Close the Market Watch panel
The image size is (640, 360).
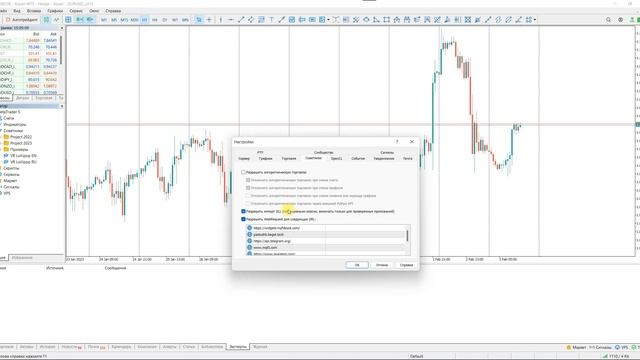tap(62, 28)
